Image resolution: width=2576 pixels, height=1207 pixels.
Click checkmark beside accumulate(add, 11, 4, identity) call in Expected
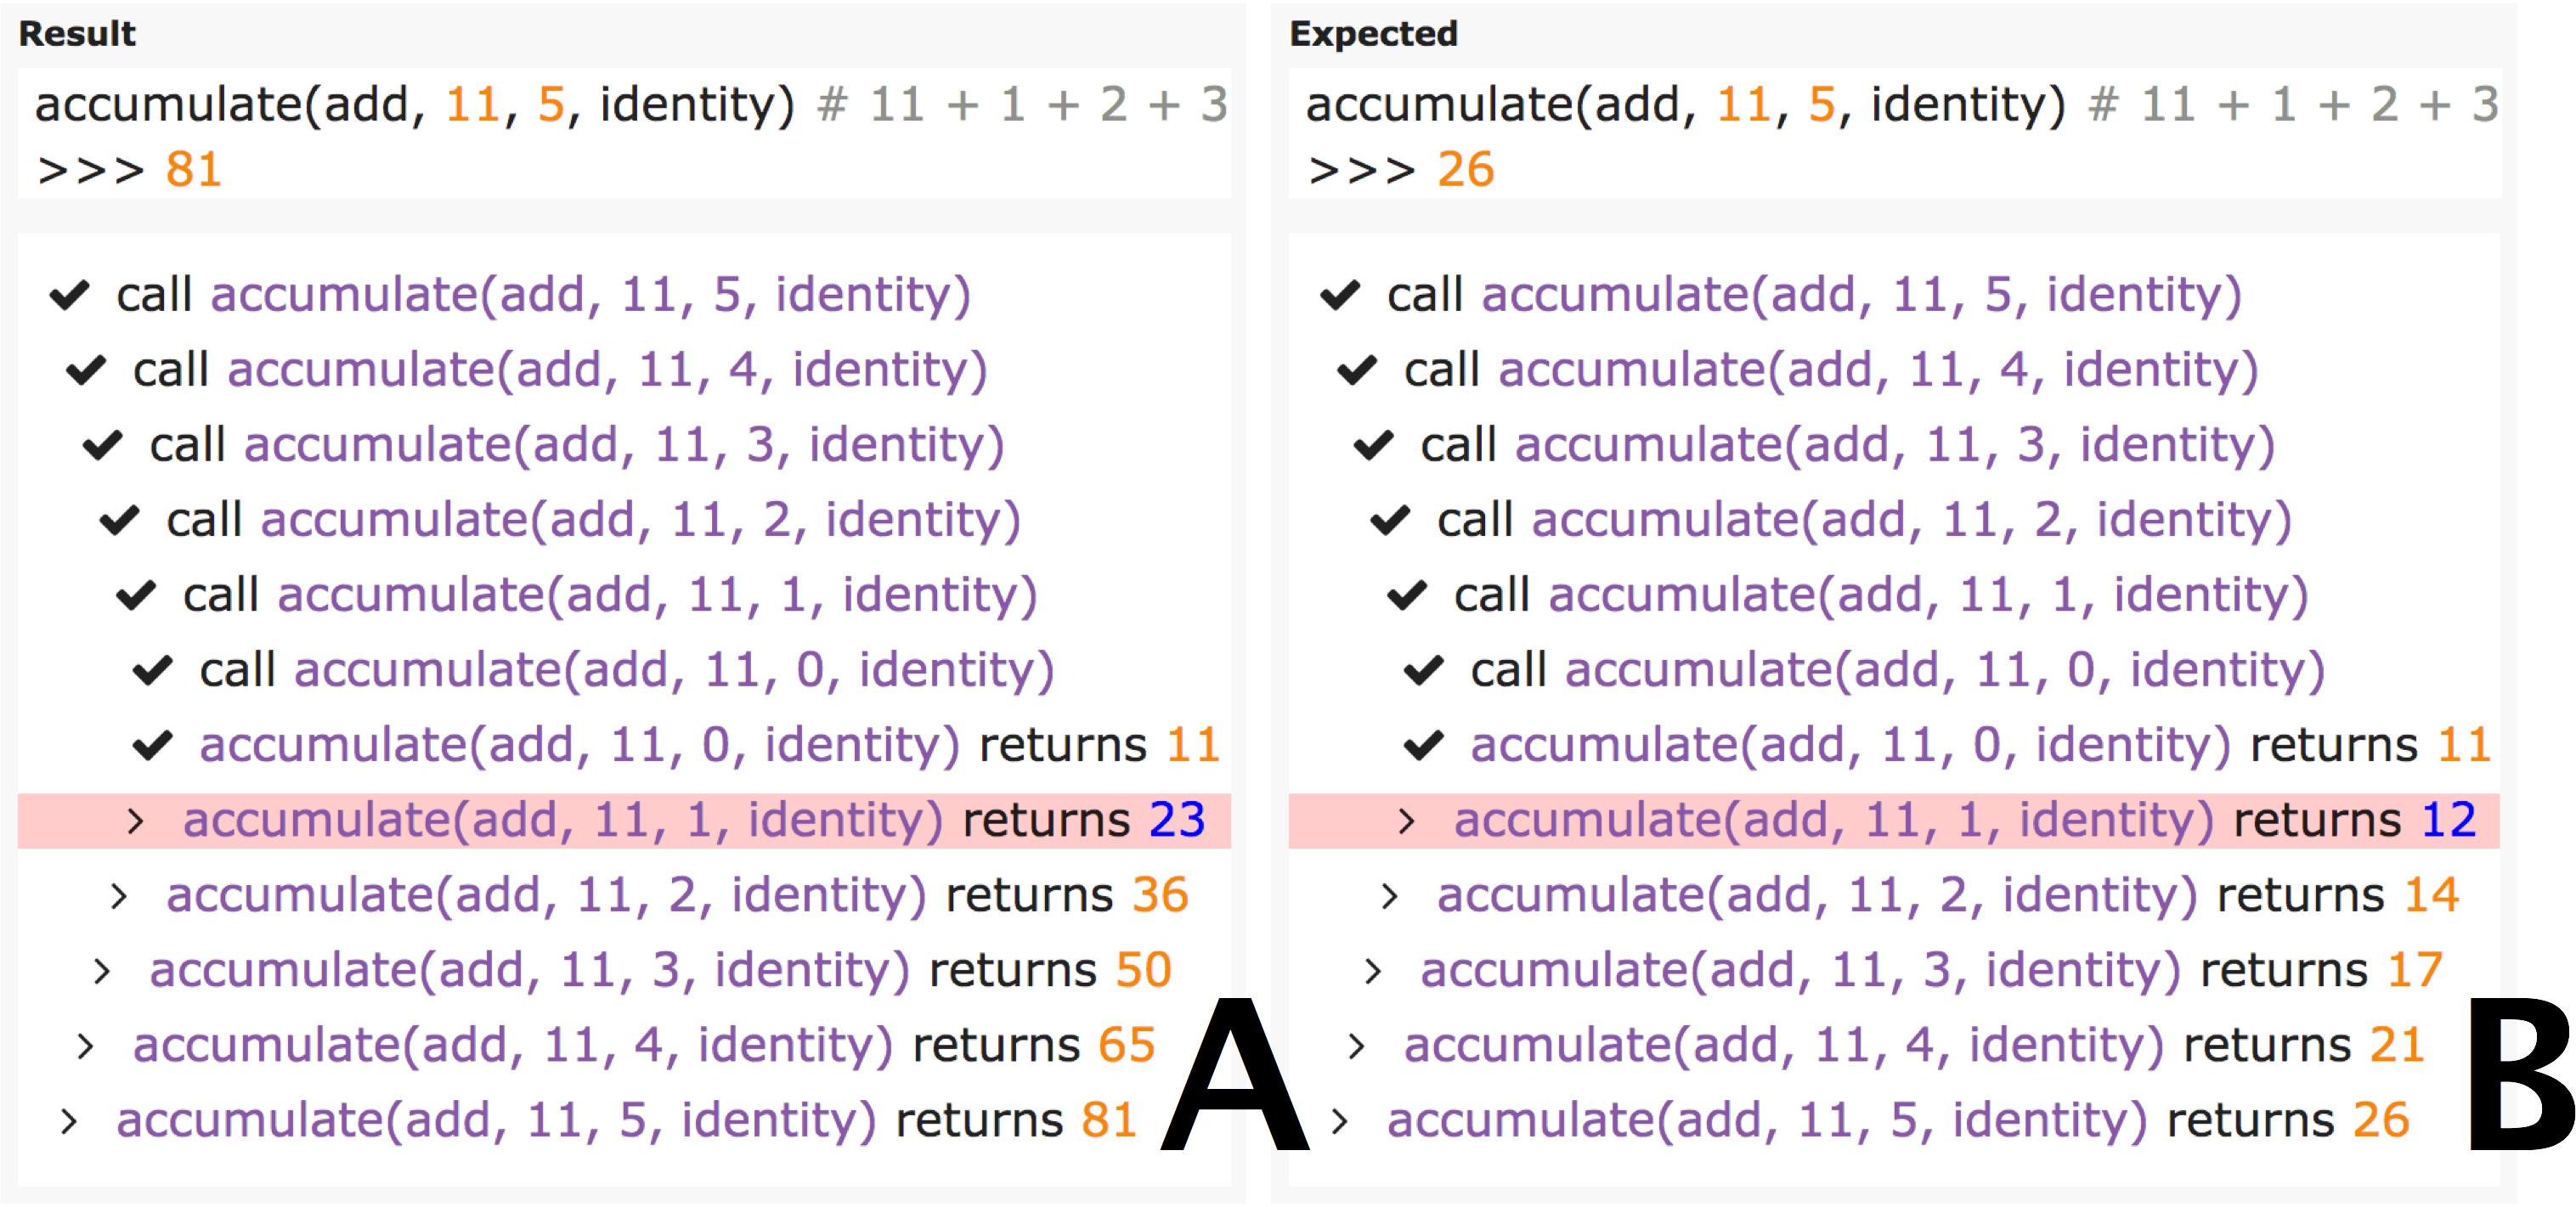(1357, 370)
